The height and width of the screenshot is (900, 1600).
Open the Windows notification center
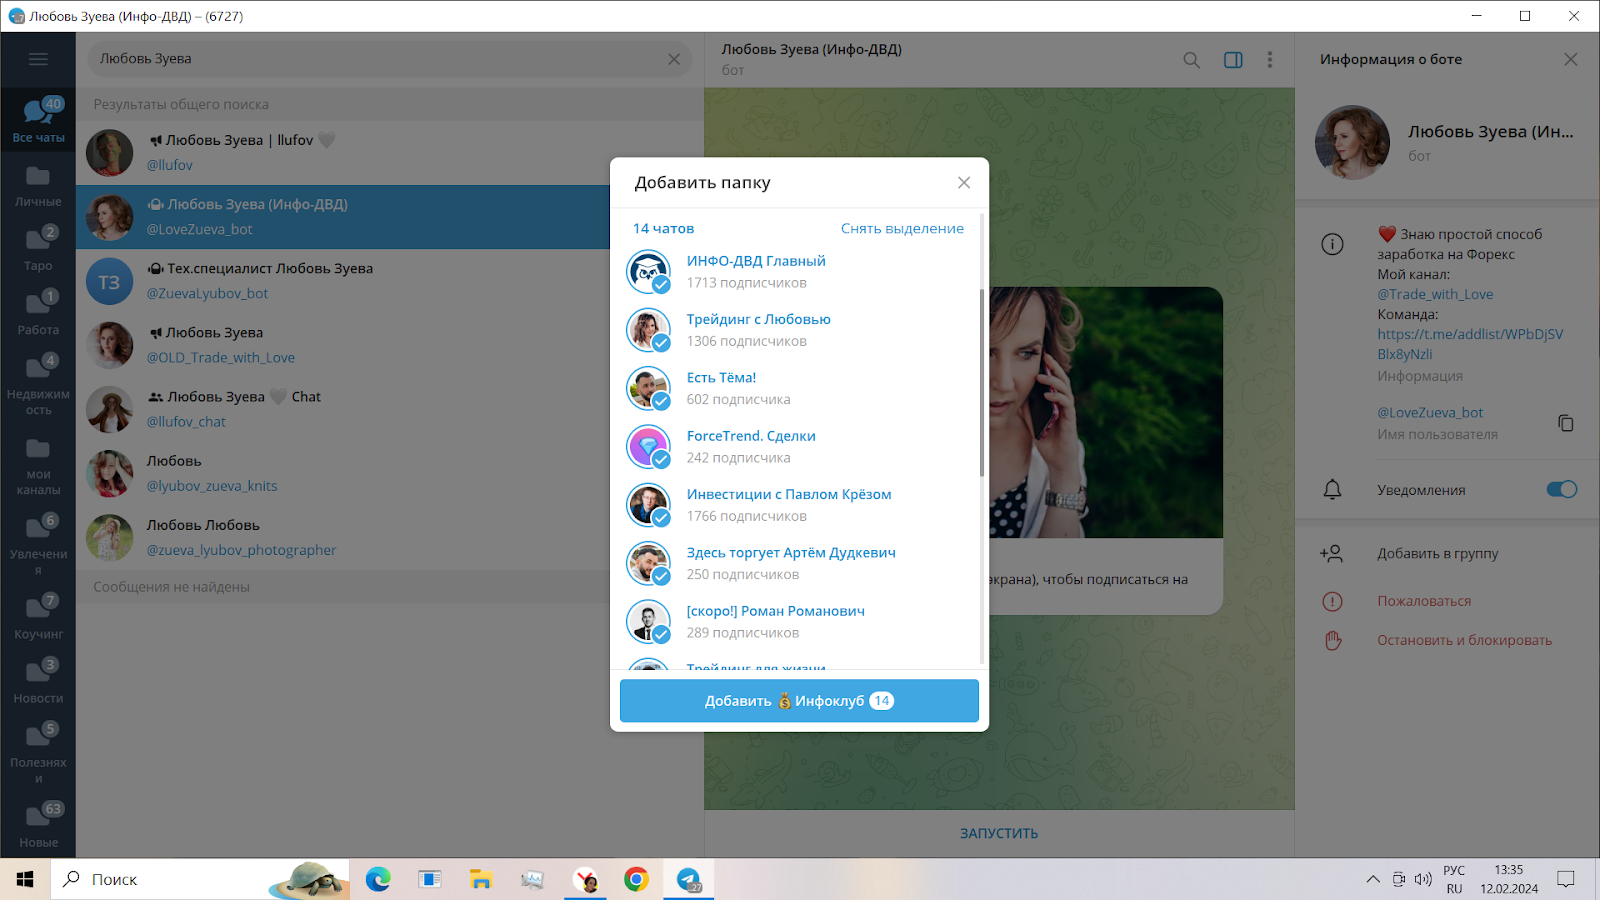(x=1566, y=879)
